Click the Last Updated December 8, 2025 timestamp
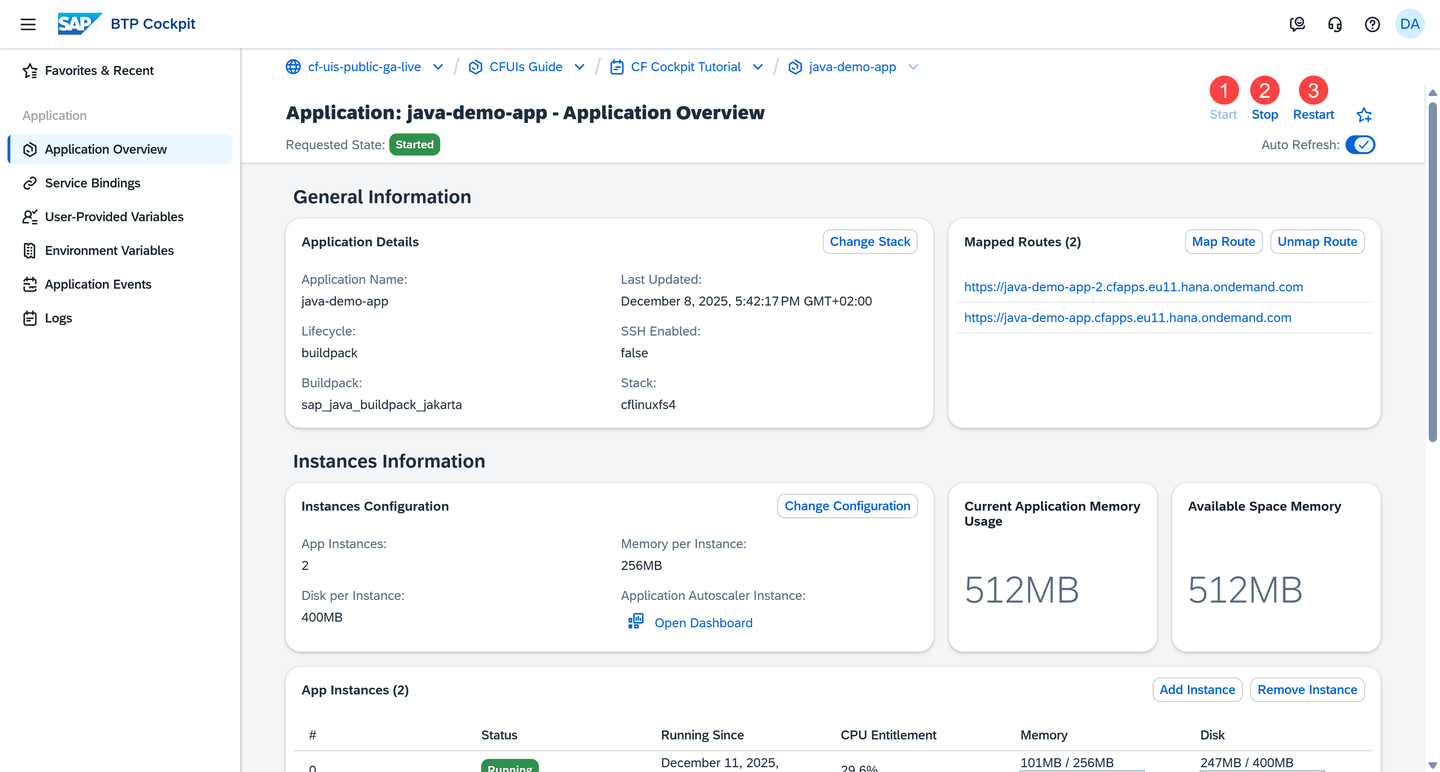 [x=746, y=301]
